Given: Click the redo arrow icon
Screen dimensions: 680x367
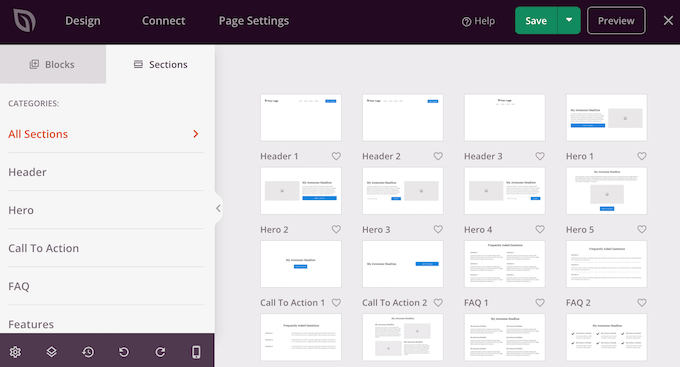Looking at the screenshot, I should (160, 352).
